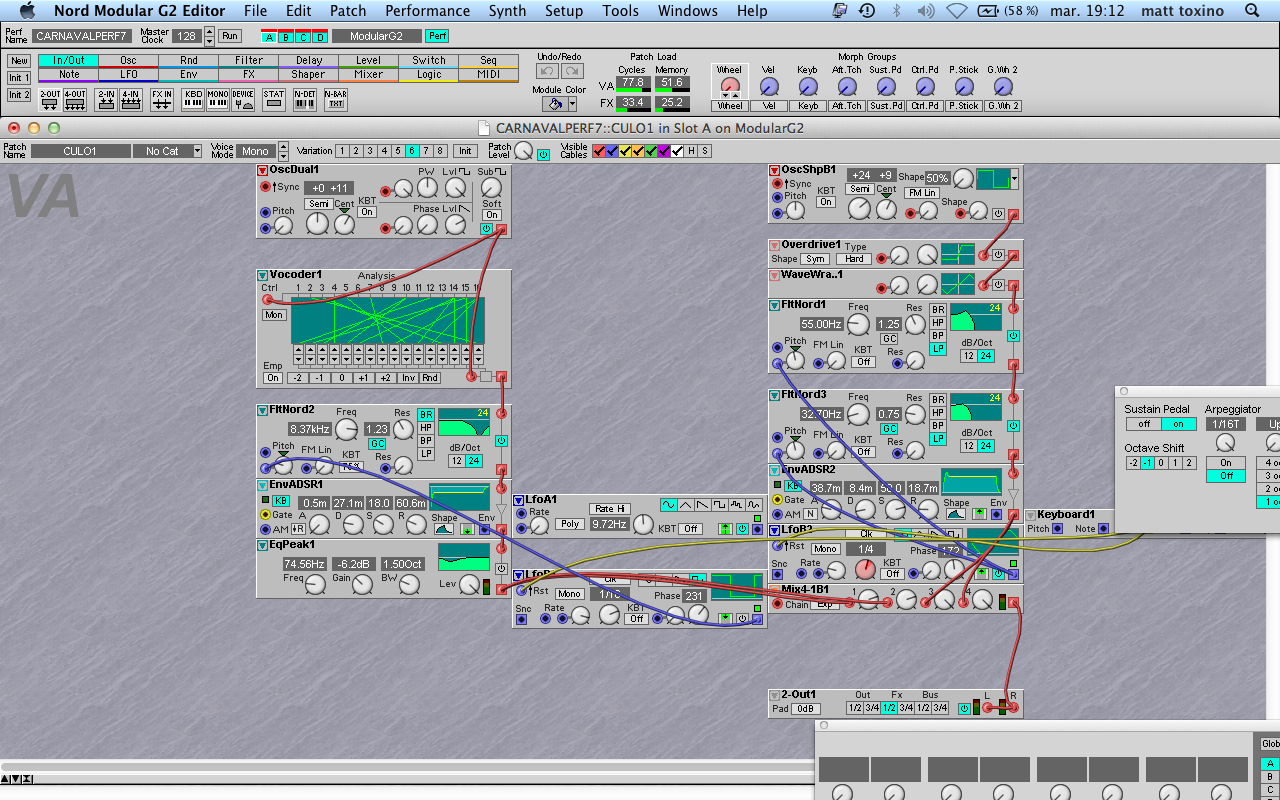Open the No Cat category dropdown
Screen dimensions: 1280x800
[168, 151]
